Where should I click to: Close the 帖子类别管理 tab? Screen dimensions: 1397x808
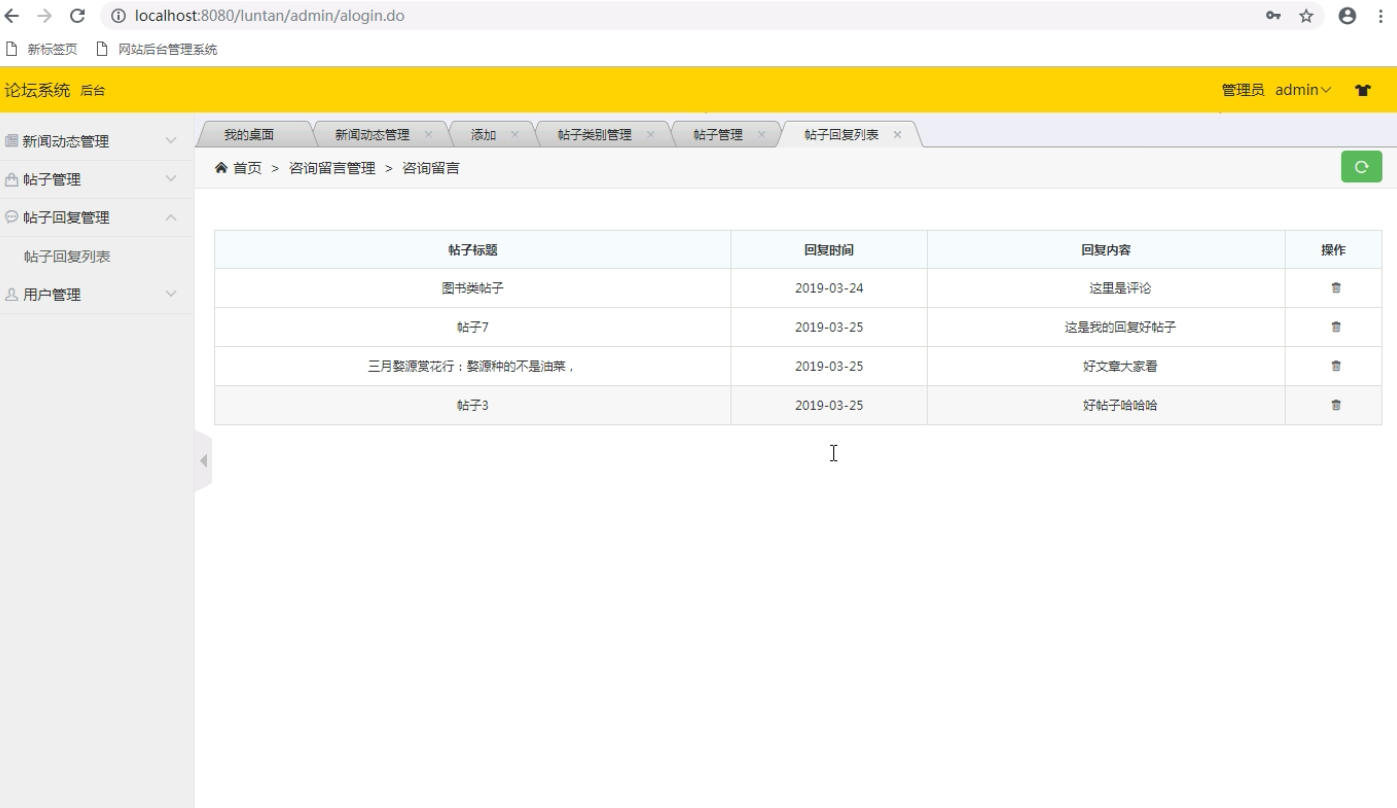(x=650, y=134)
